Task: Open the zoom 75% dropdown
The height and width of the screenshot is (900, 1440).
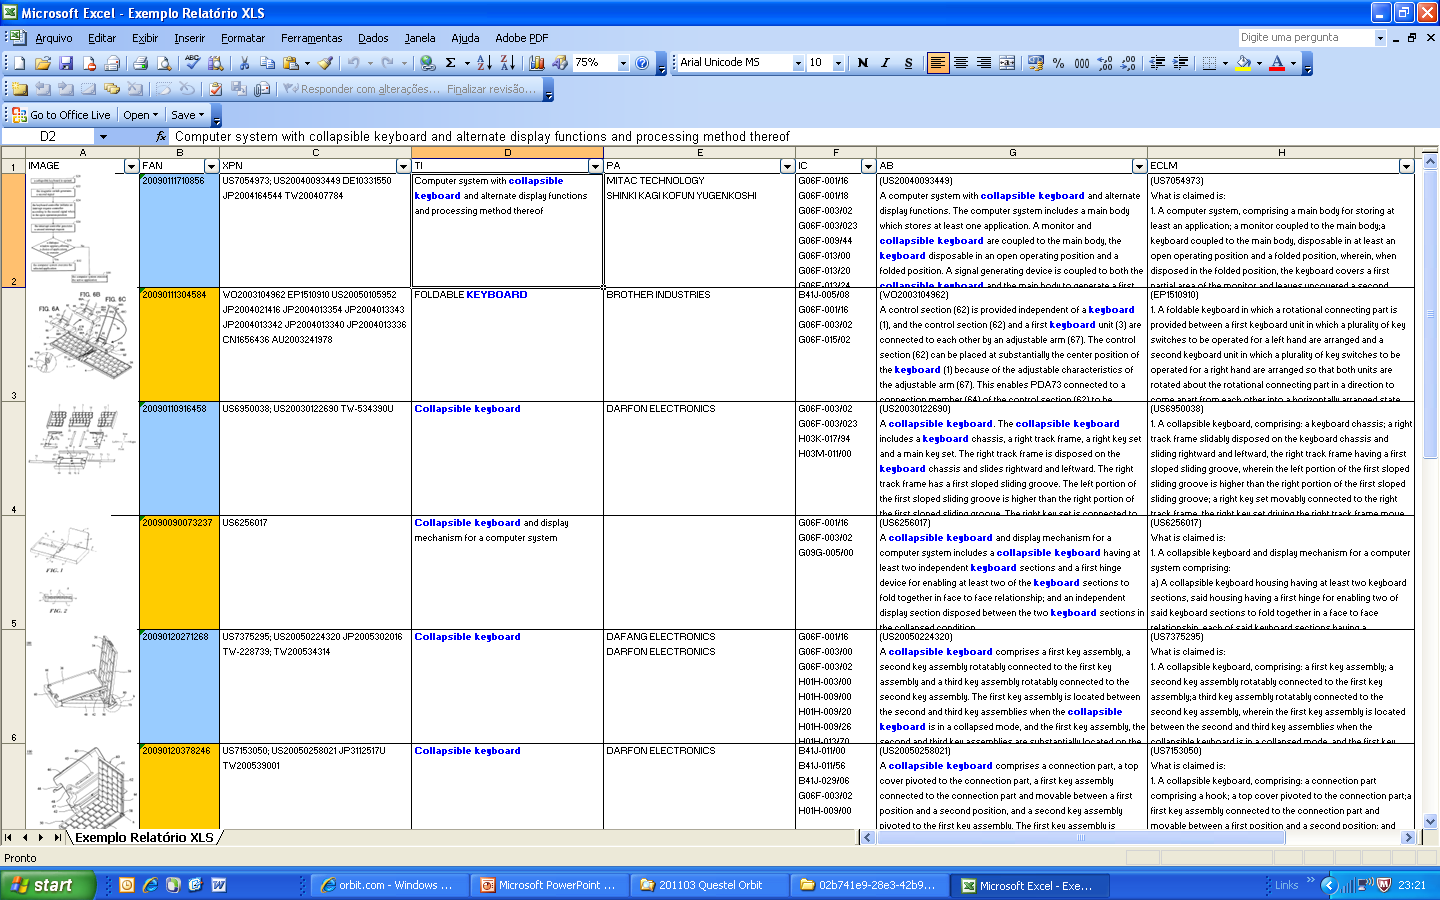Action: coord(623,62)
